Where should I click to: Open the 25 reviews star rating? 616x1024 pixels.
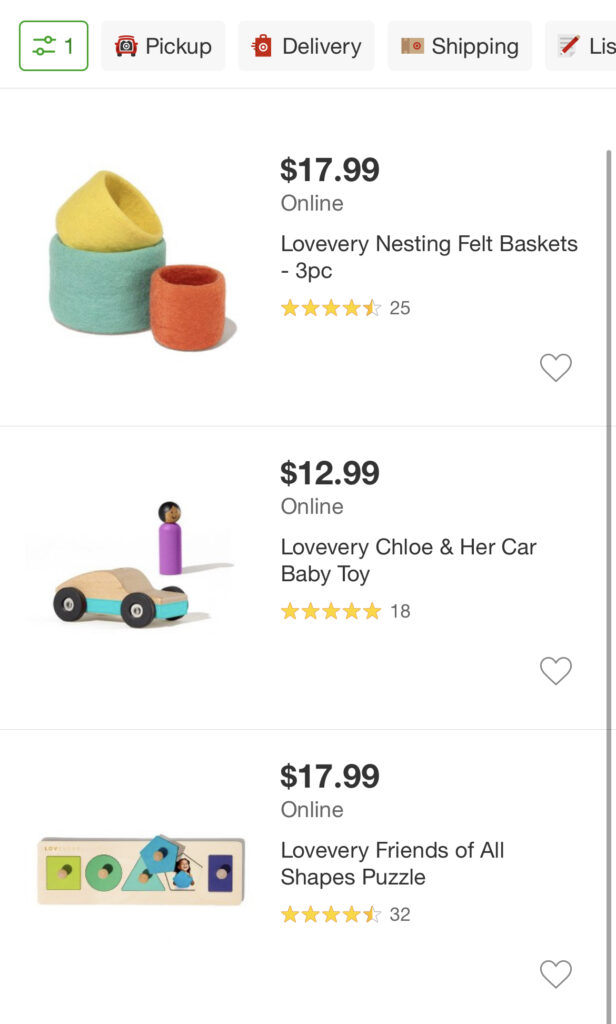pos(346,308)
